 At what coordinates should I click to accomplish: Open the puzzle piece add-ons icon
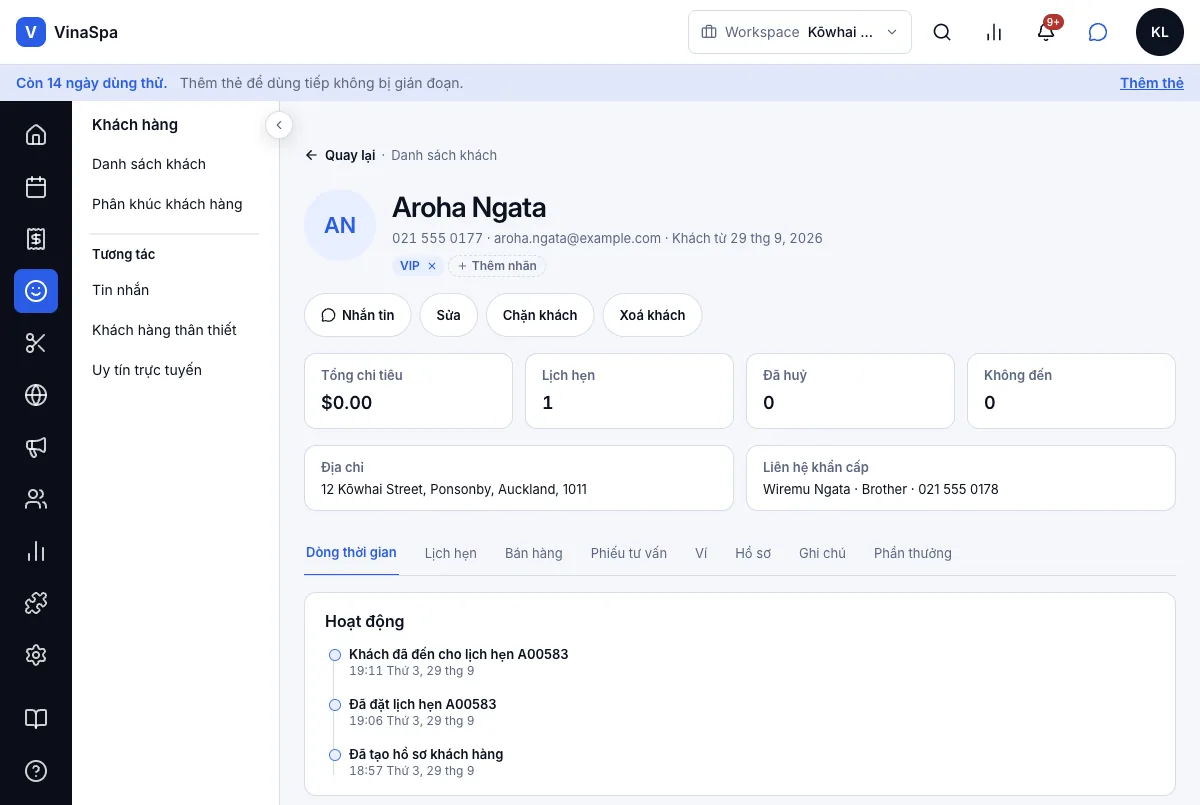click(x=36, y=603)
